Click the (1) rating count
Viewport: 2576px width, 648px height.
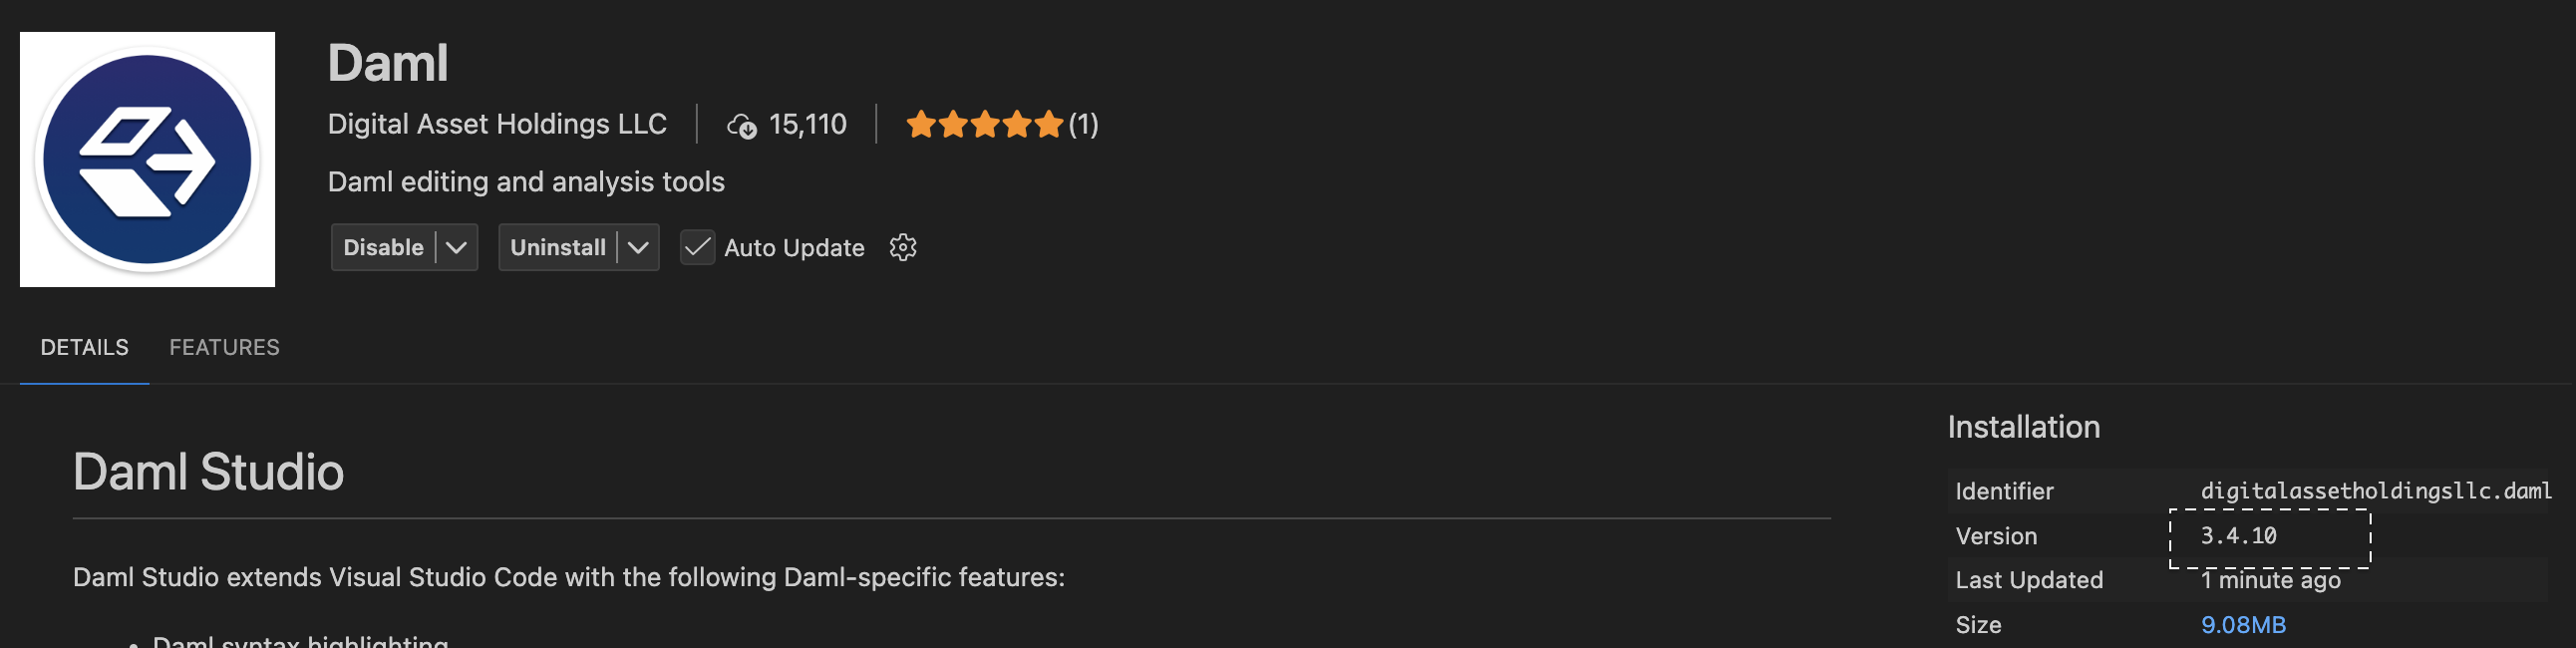click(x=1083, y=124)
